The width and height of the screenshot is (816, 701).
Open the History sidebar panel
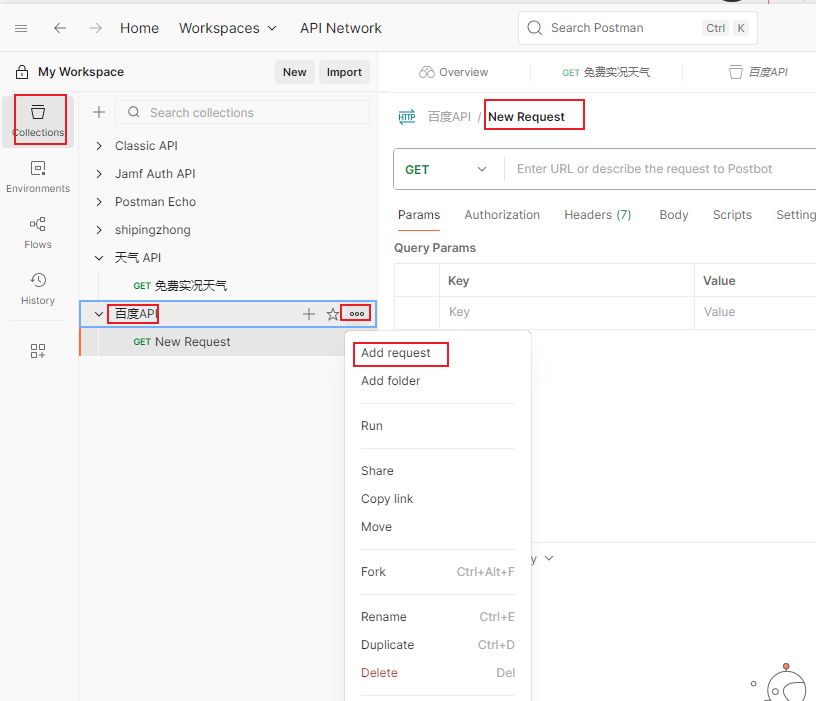pyautogui.click(x=38, y=288)
